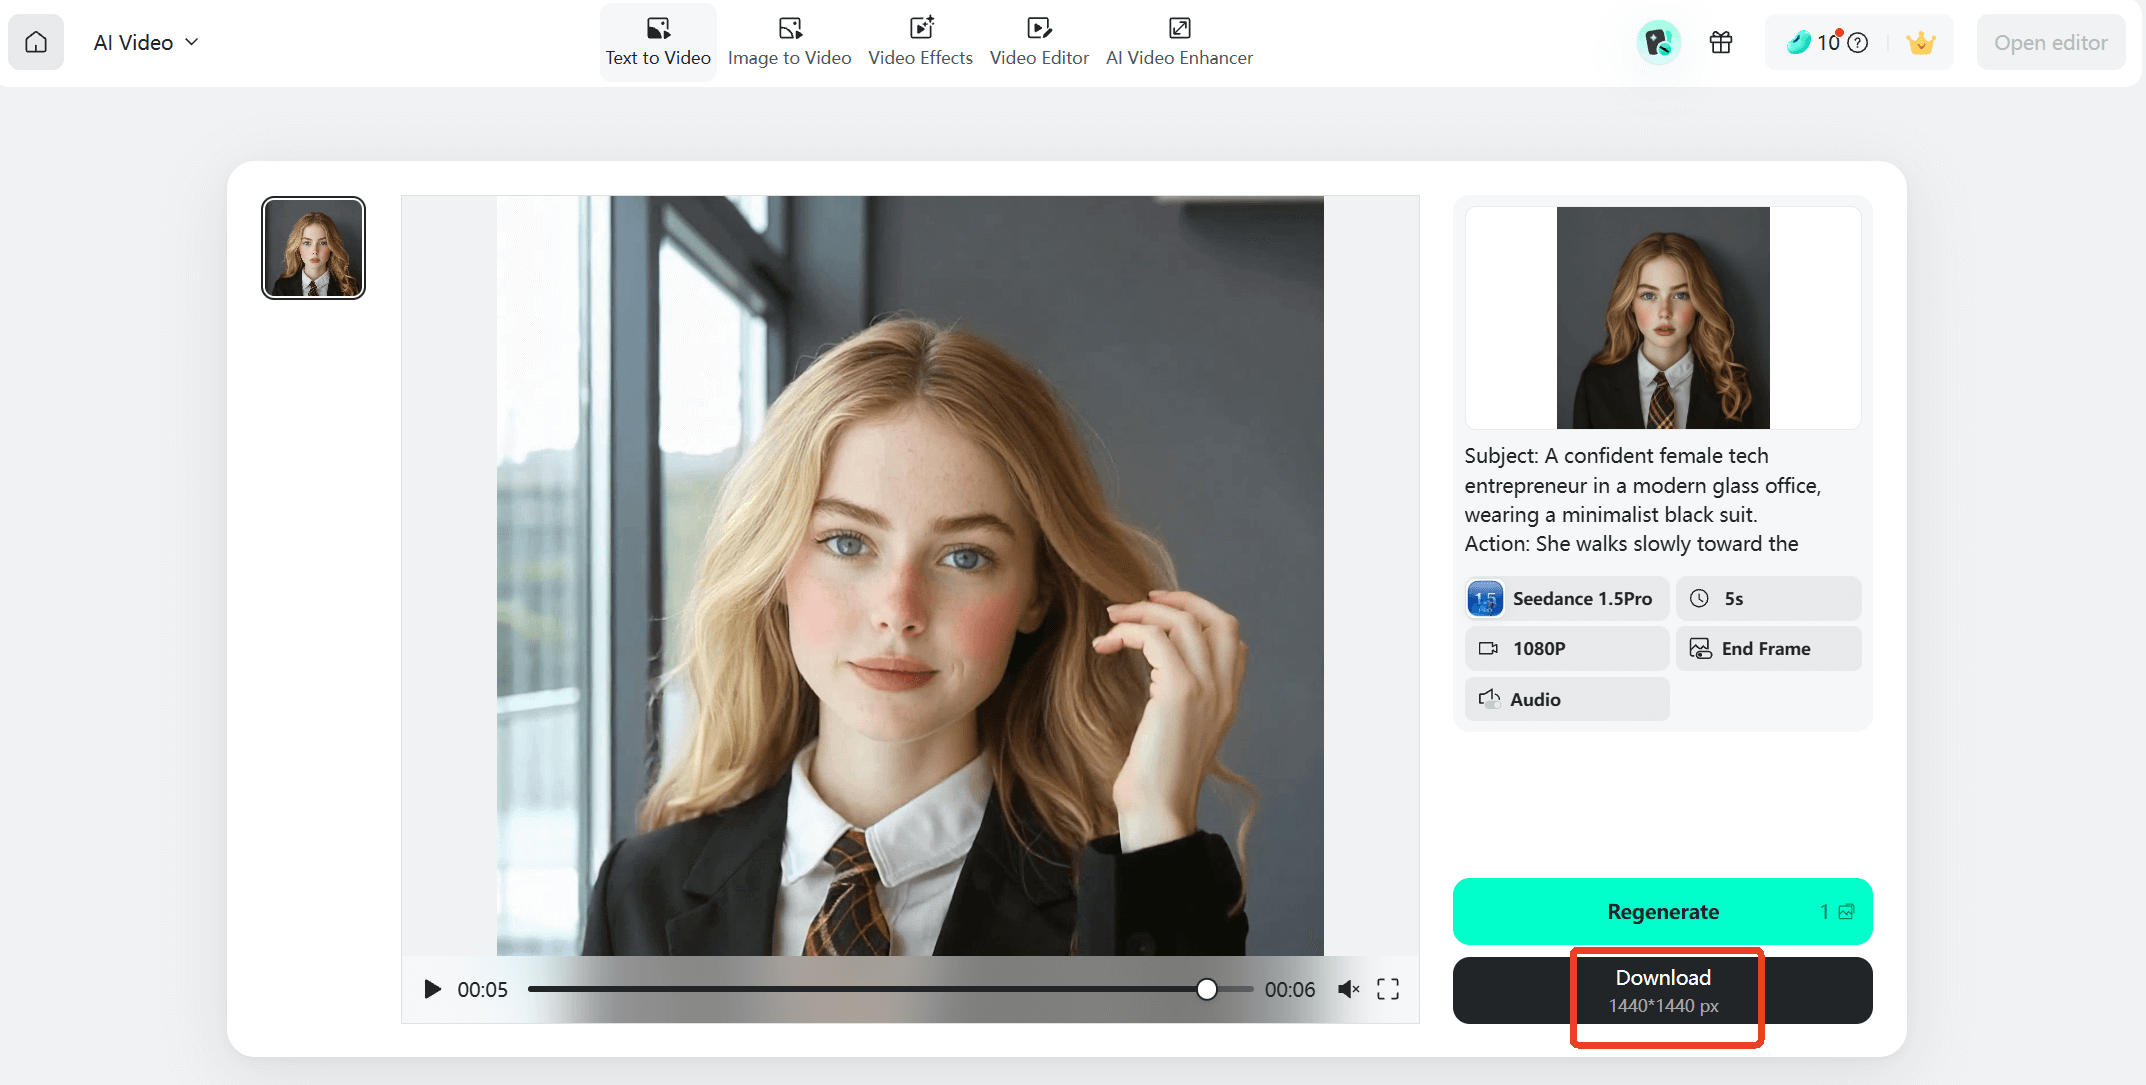Open the AI Video Enhancer tool

(1179, 41)
